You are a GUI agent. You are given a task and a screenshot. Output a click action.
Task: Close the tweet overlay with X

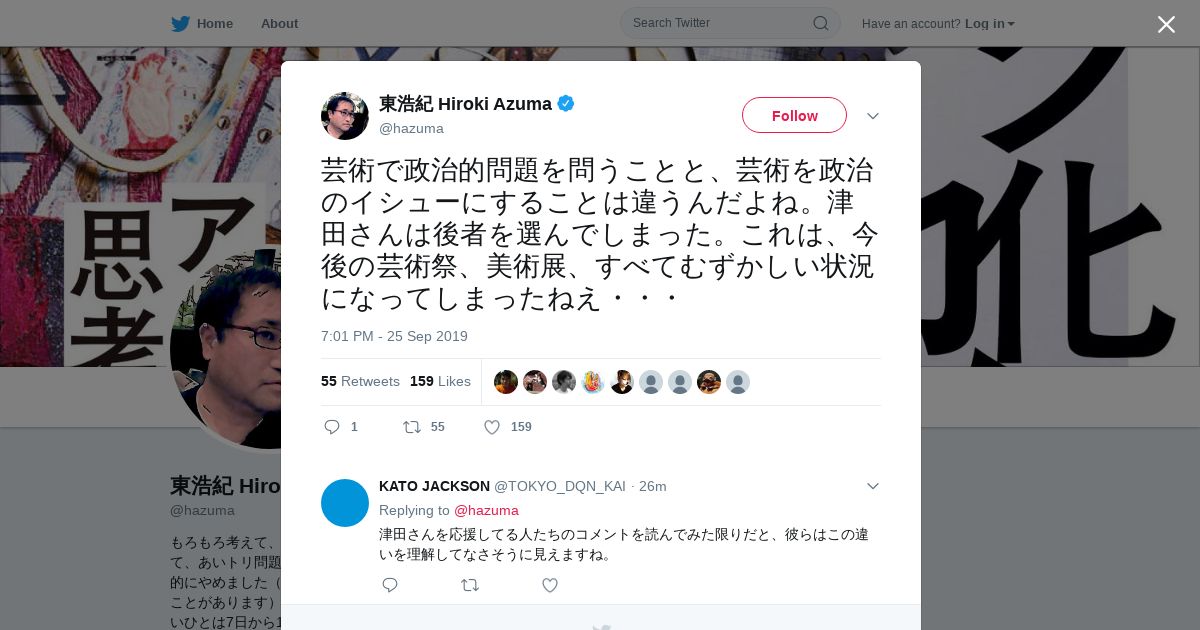(1166, 24)
